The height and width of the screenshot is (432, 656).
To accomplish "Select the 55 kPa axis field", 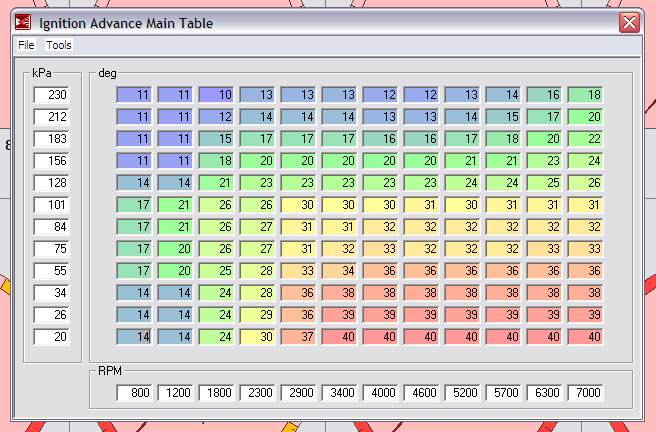I will click(x=51, y=270).
